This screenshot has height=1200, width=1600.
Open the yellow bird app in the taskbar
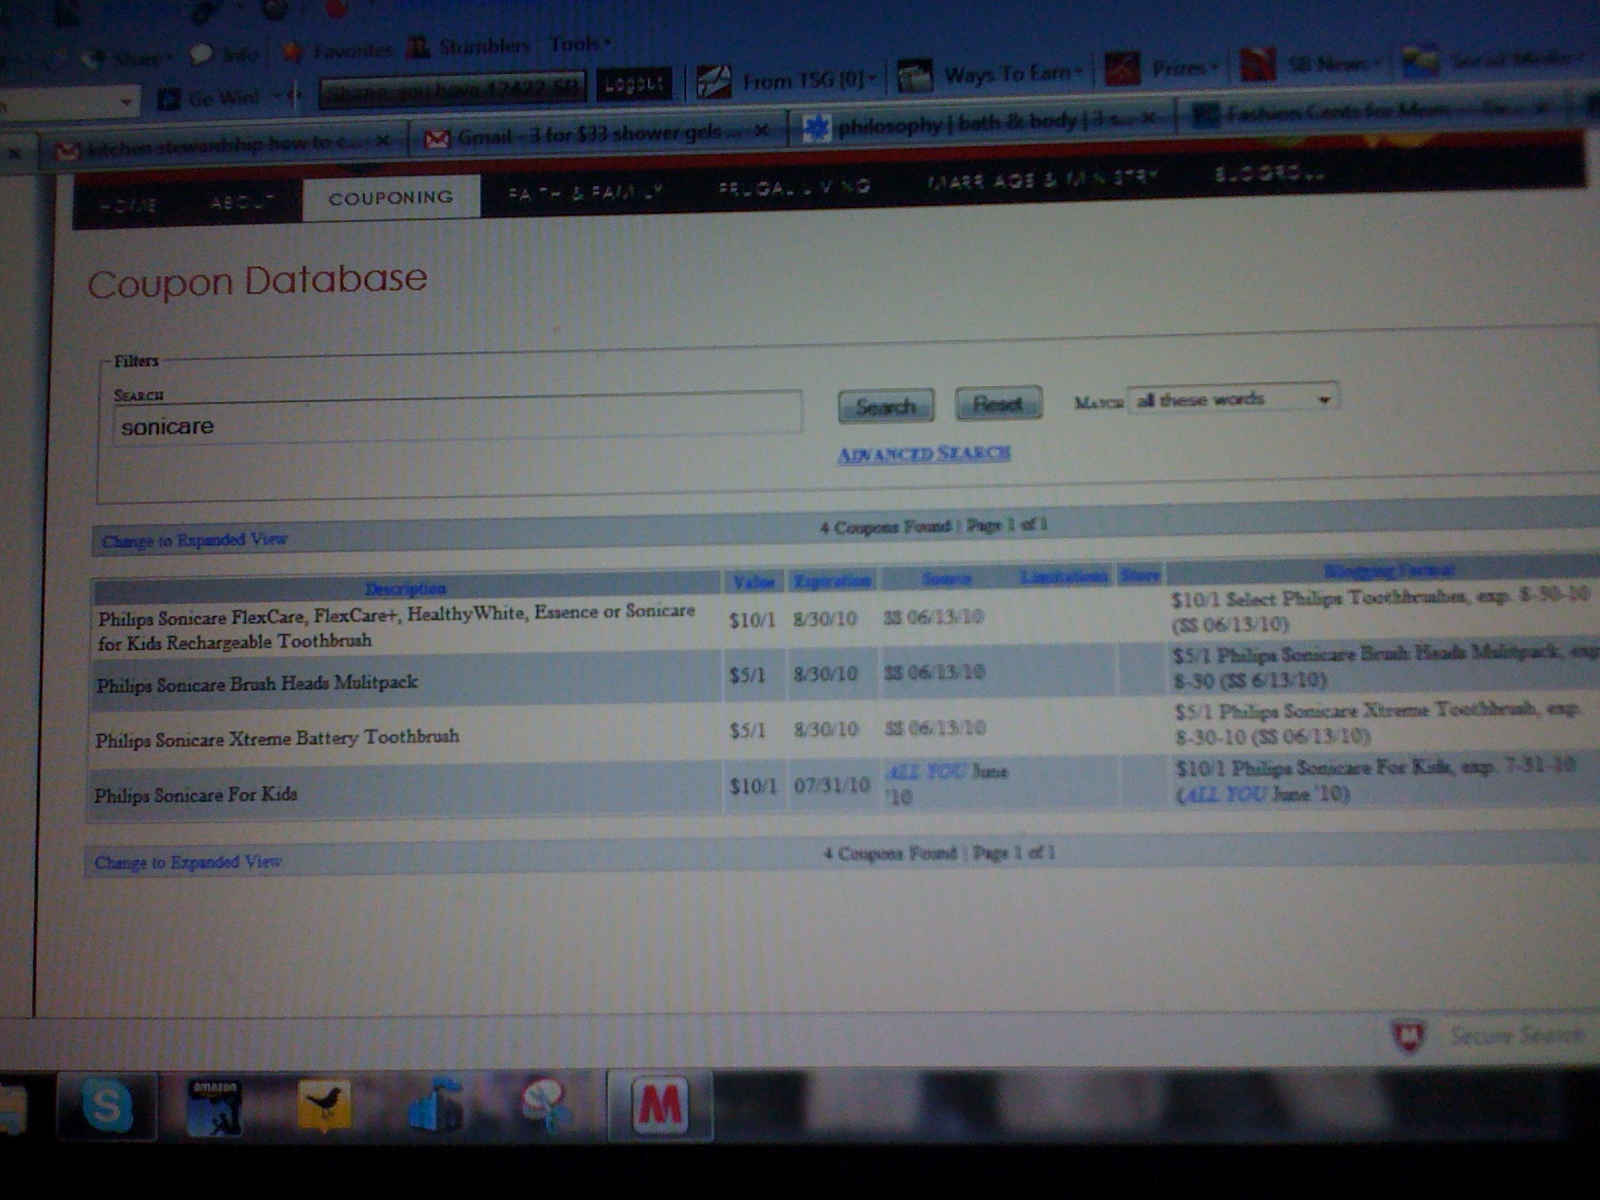[323, 1106]
